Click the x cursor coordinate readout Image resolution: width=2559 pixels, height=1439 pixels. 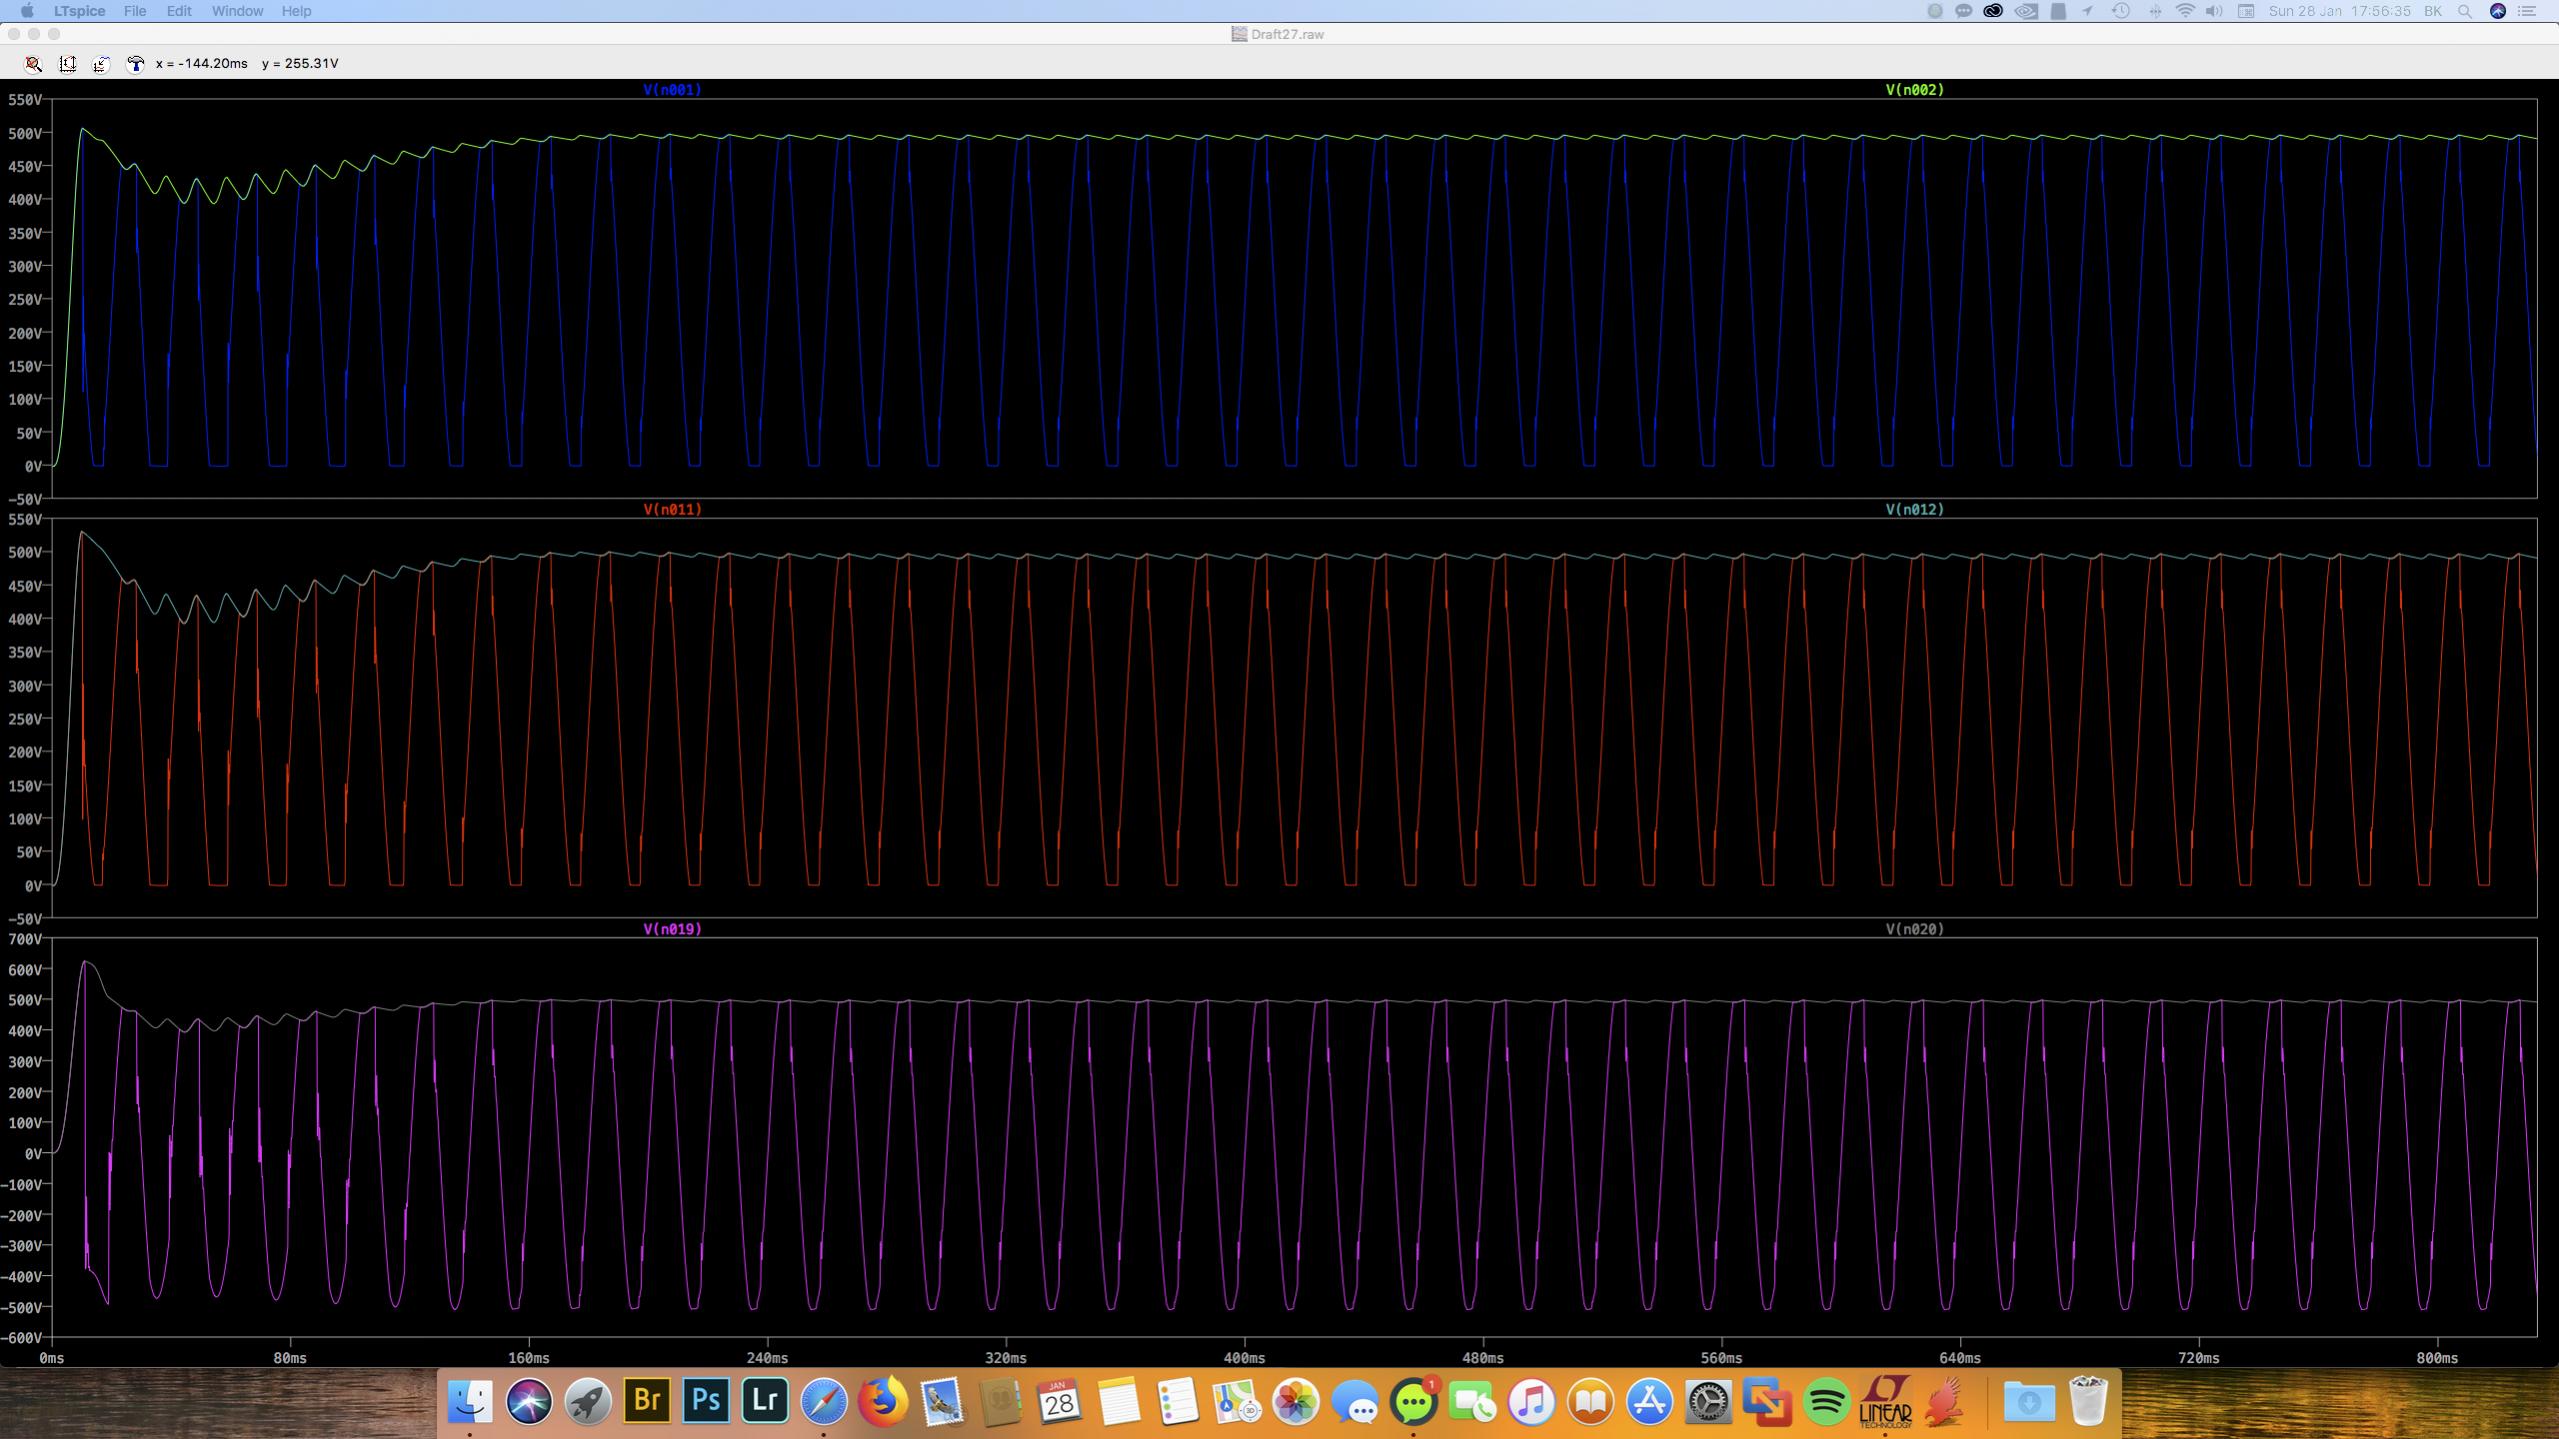pos(202,63)
